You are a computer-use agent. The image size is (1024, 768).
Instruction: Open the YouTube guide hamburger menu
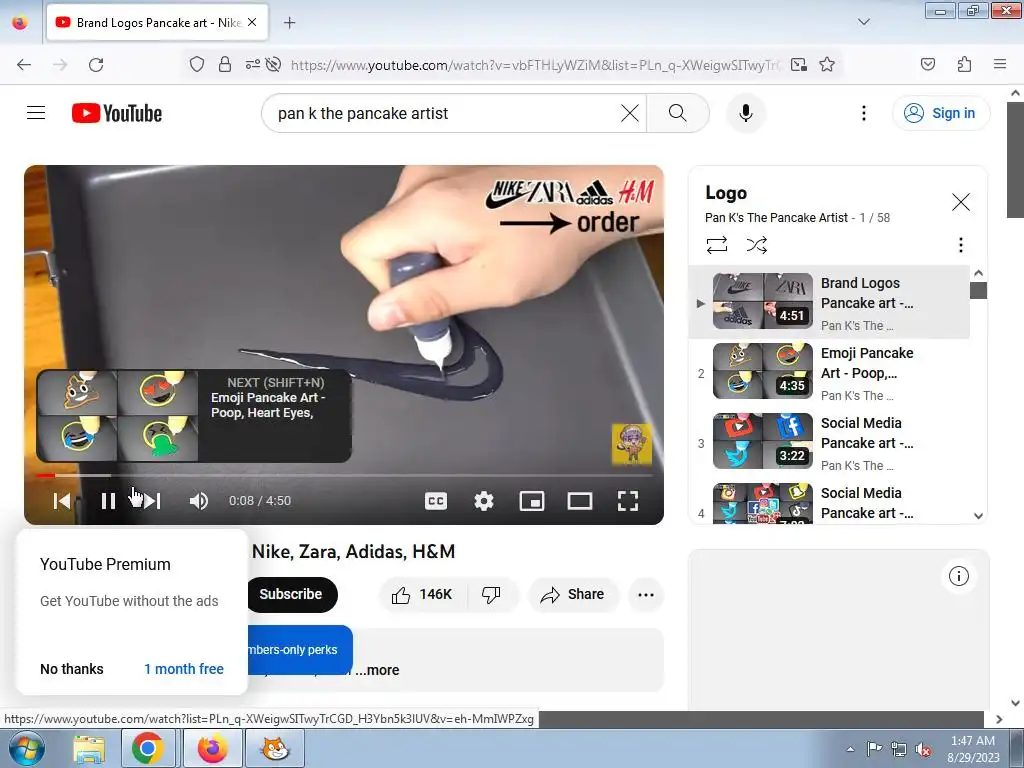point(36,113)
